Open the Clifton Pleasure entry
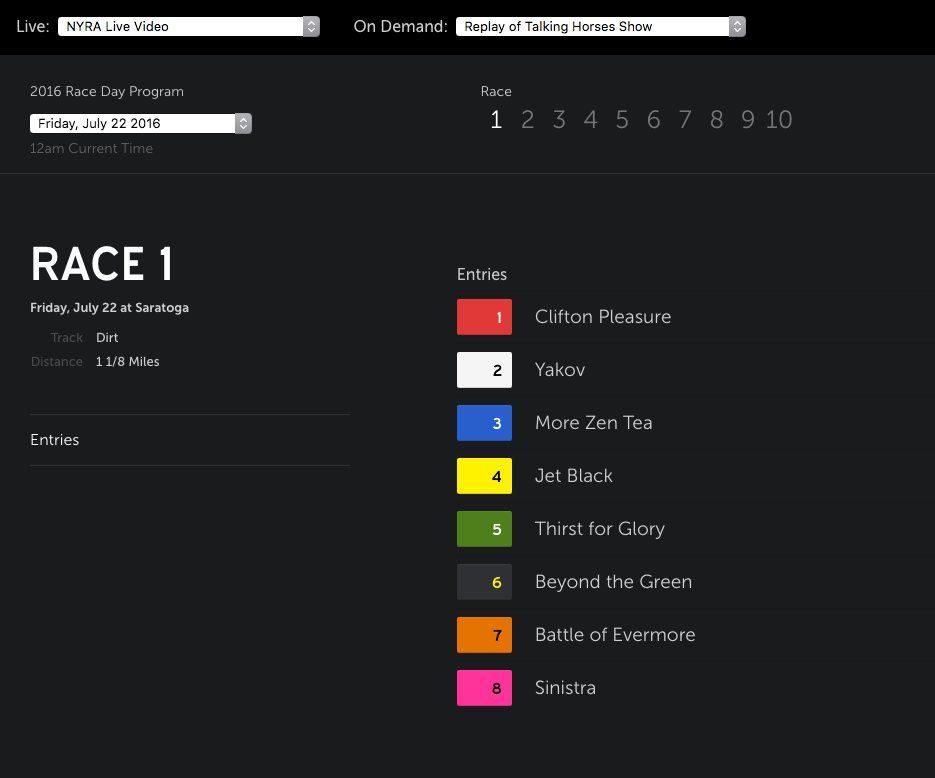Screen dimensions: 935x778 click(x=602, y=317)
